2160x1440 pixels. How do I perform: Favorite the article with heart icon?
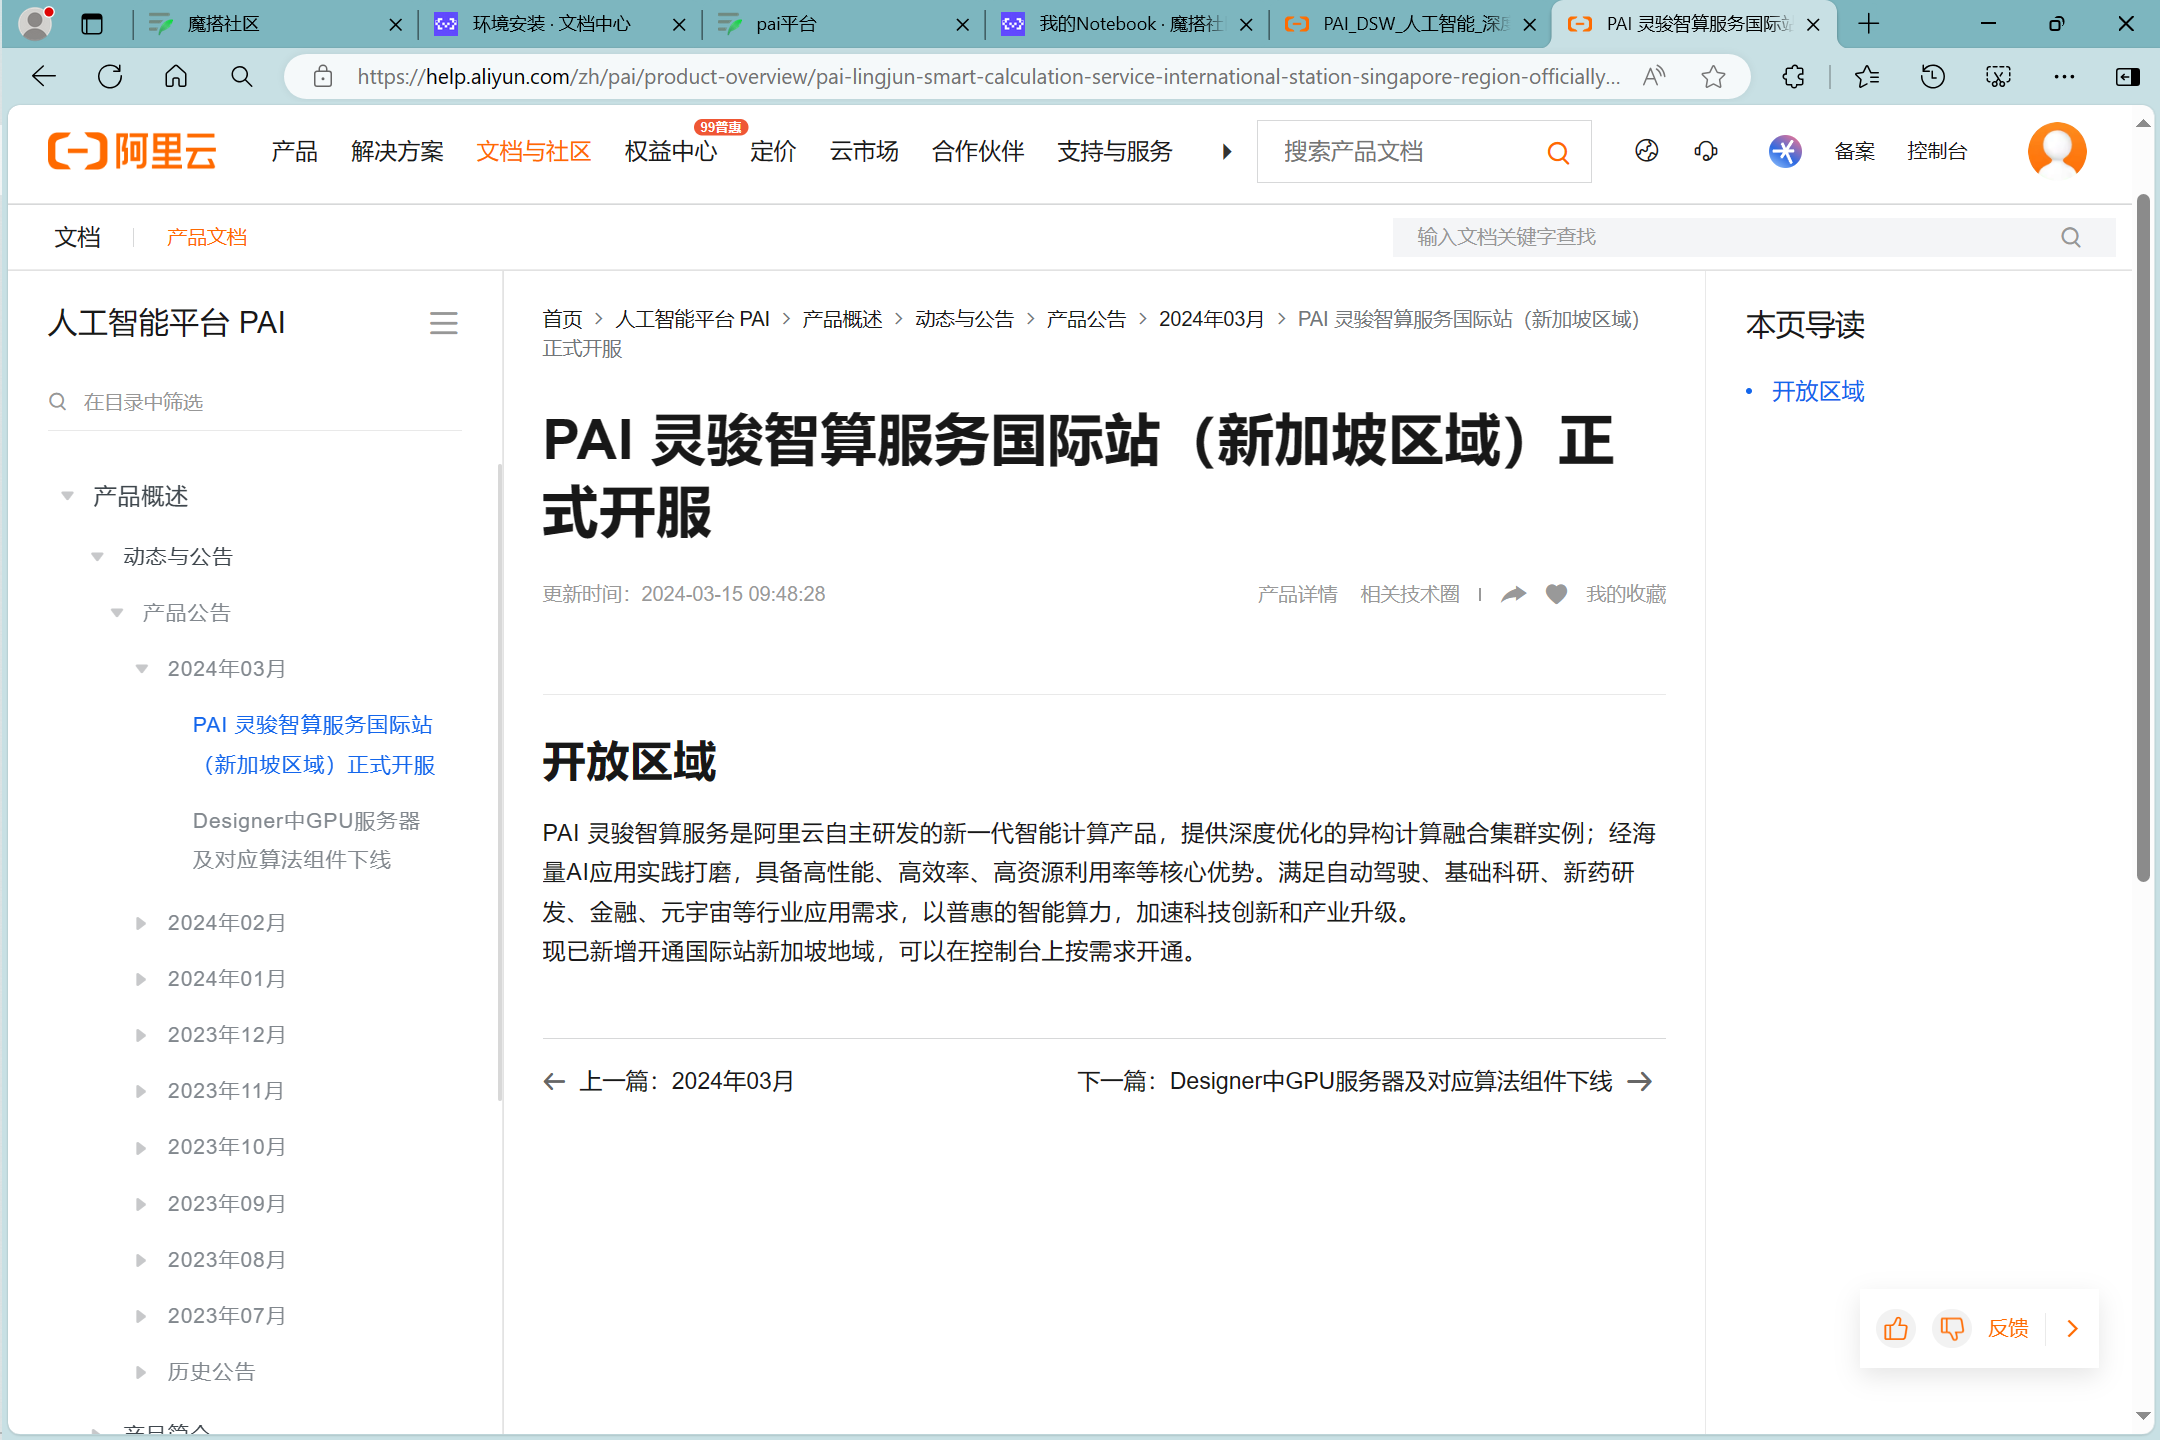pyautogui.click(x=1556, y=594)
